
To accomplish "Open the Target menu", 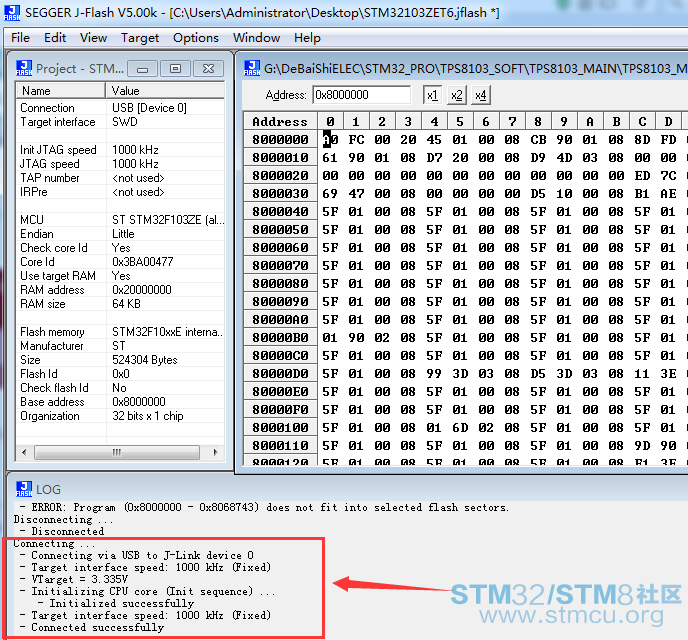I will [140, 38].
